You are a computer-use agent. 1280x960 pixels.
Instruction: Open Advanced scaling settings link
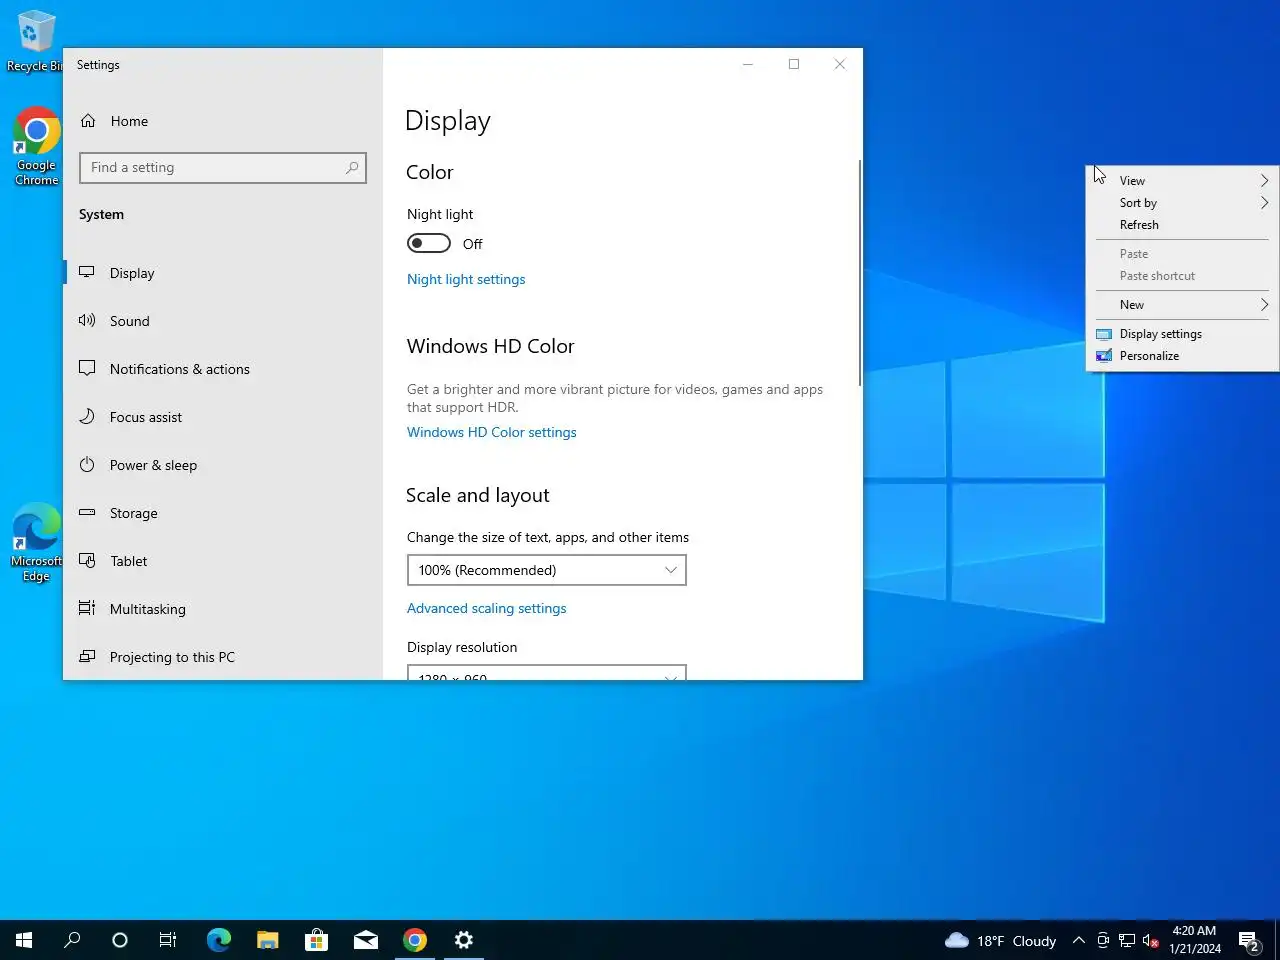pyautogui.click(x=487, y=608)
